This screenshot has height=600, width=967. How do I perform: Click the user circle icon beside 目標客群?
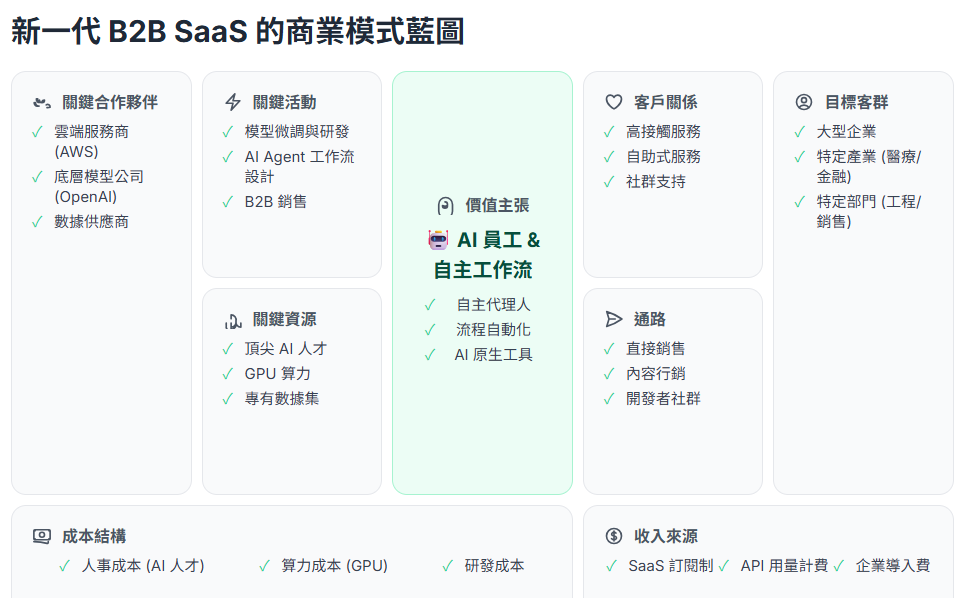[x=804, y=102]
